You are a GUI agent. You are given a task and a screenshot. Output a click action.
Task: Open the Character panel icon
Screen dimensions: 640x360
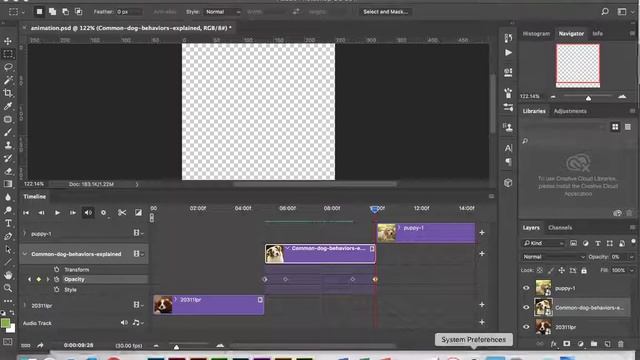508,148
